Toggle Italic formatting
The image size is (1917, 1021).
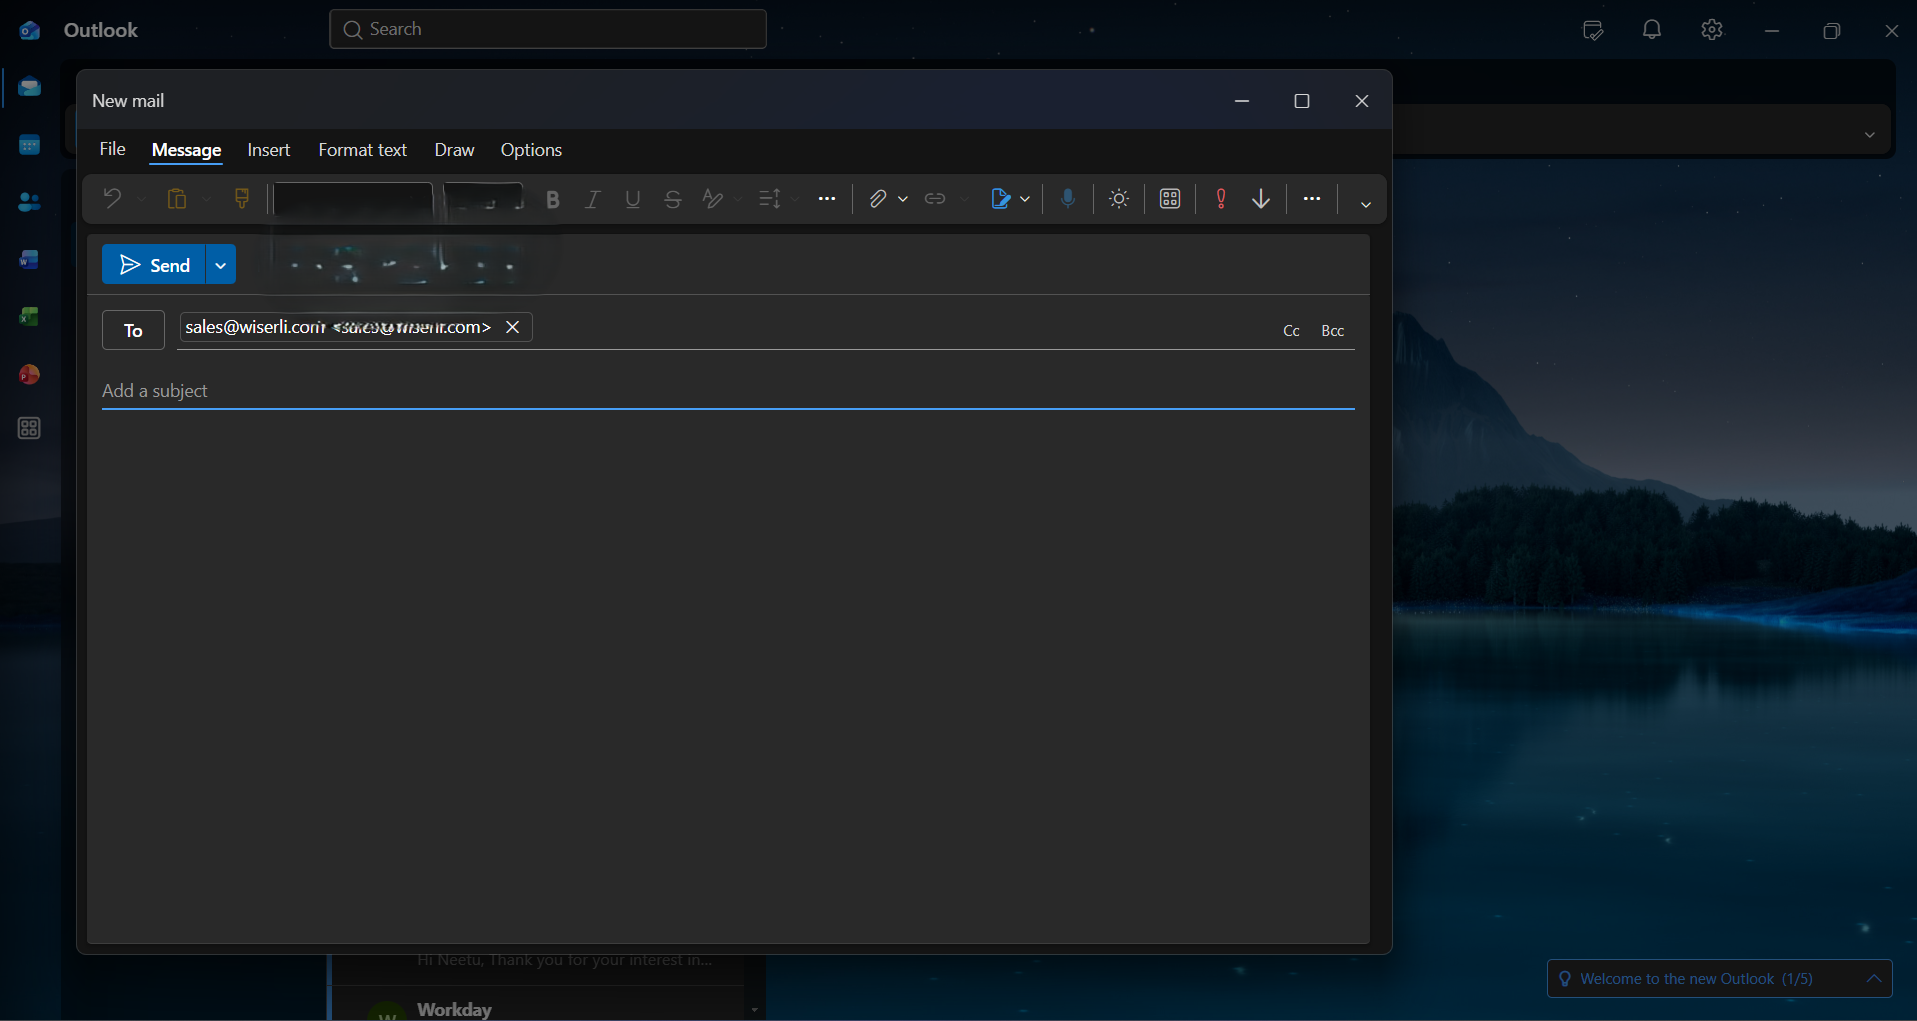pyautogui.click(x=592, y=199)
